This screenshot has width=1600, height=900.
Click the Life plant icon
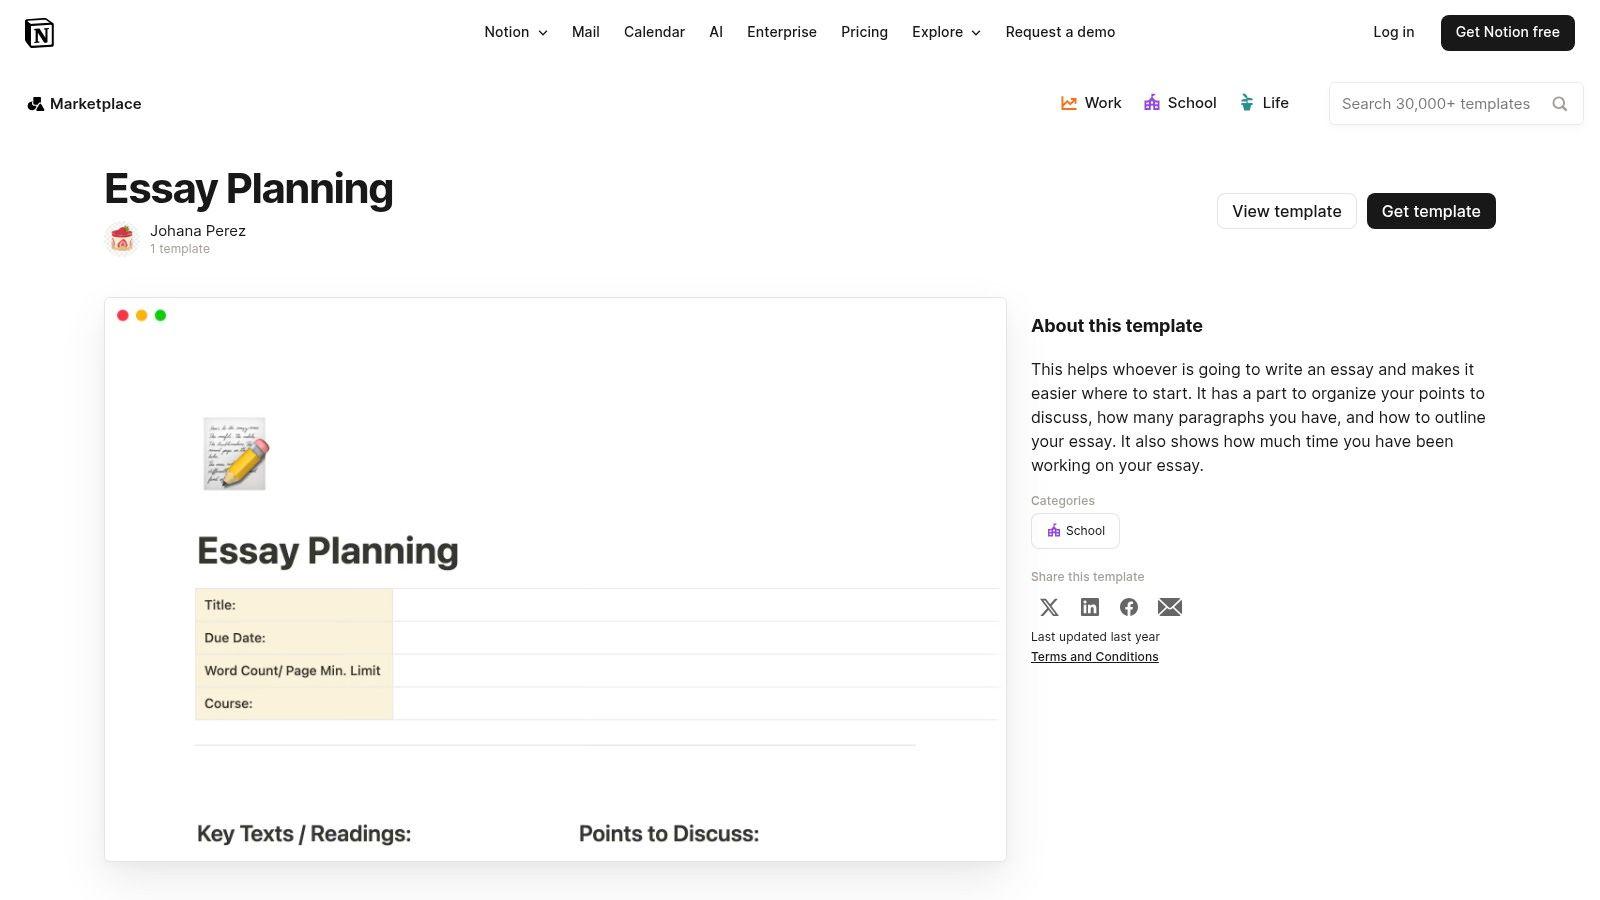tap(1247, 103)
